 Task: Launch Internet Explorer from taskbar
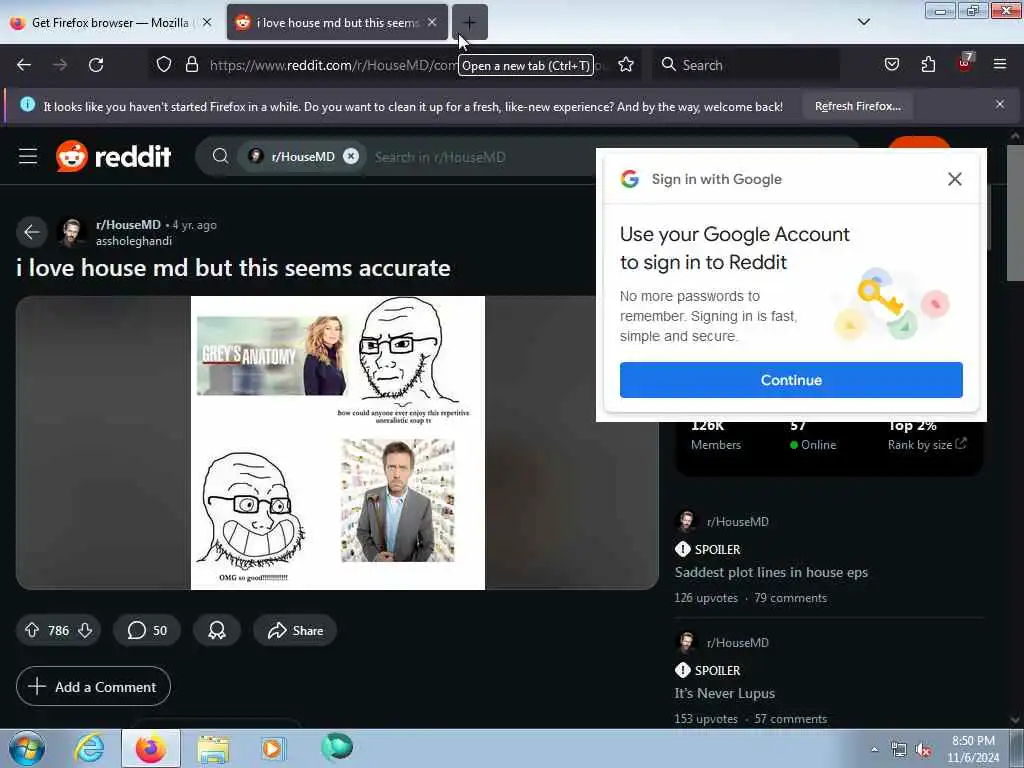(89, 748)
